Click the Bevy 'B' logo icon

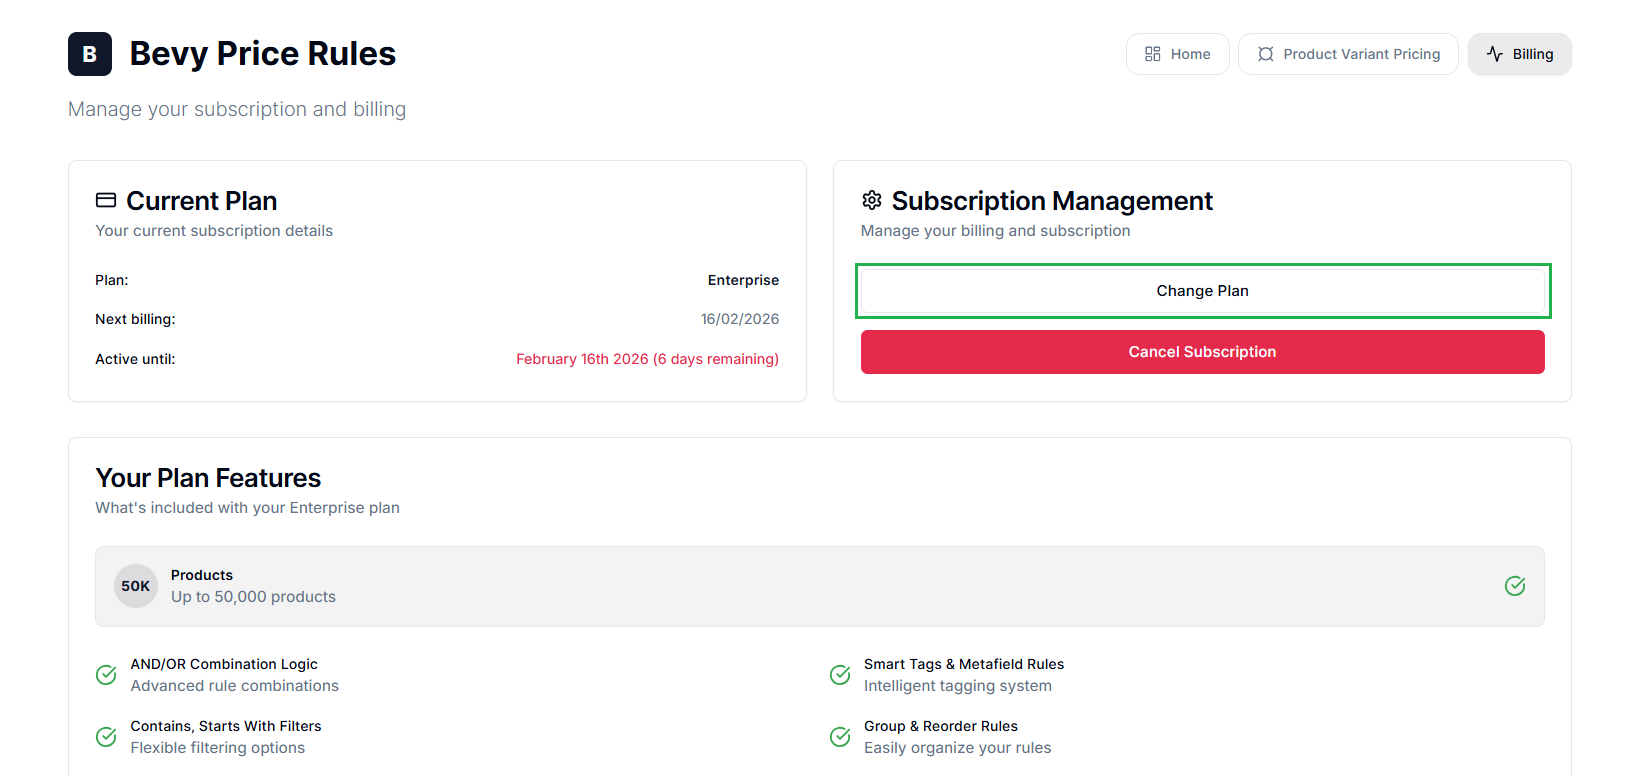pyautogui.click(x=90, y=54)
